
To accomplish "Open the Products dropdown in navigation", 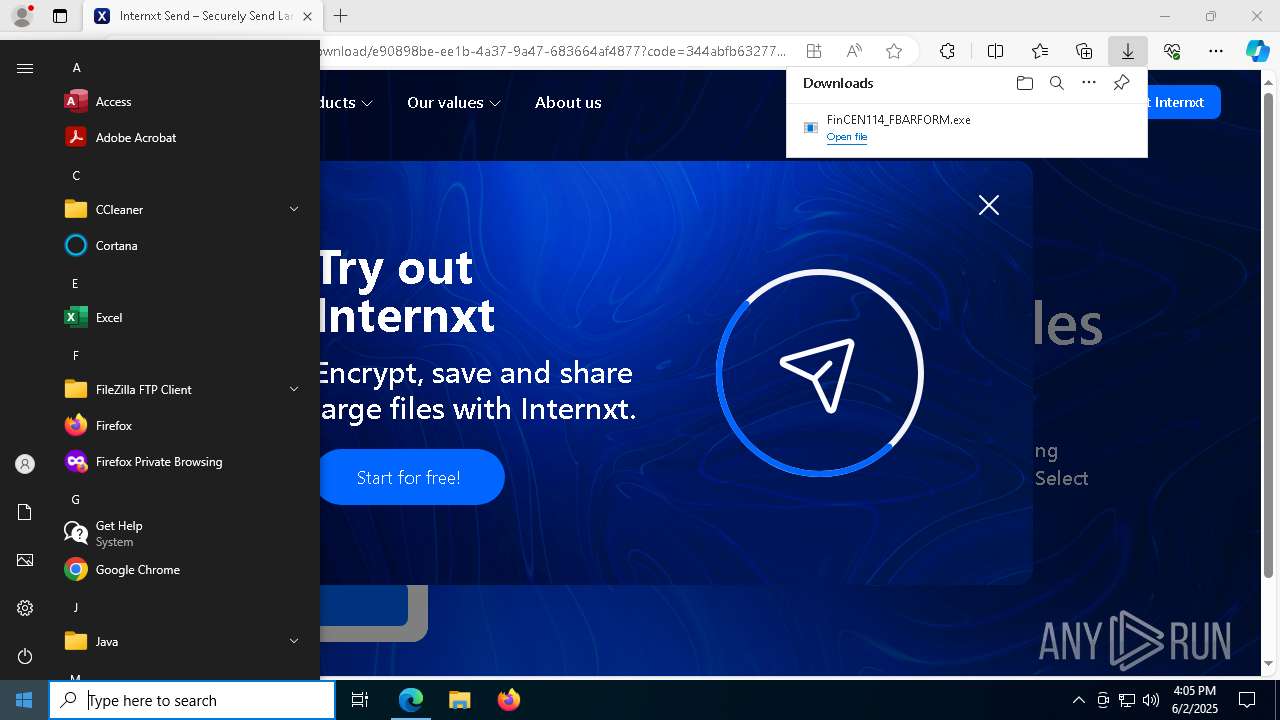I will point(347,103).
